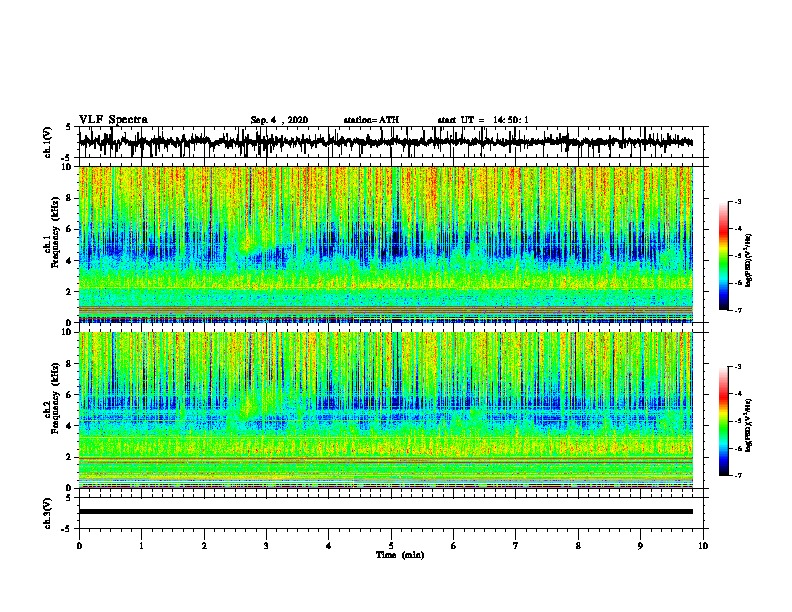Select the 'Sep. 4 , 2020' date label
Screen dimensions: 792x612
point(279,120)
